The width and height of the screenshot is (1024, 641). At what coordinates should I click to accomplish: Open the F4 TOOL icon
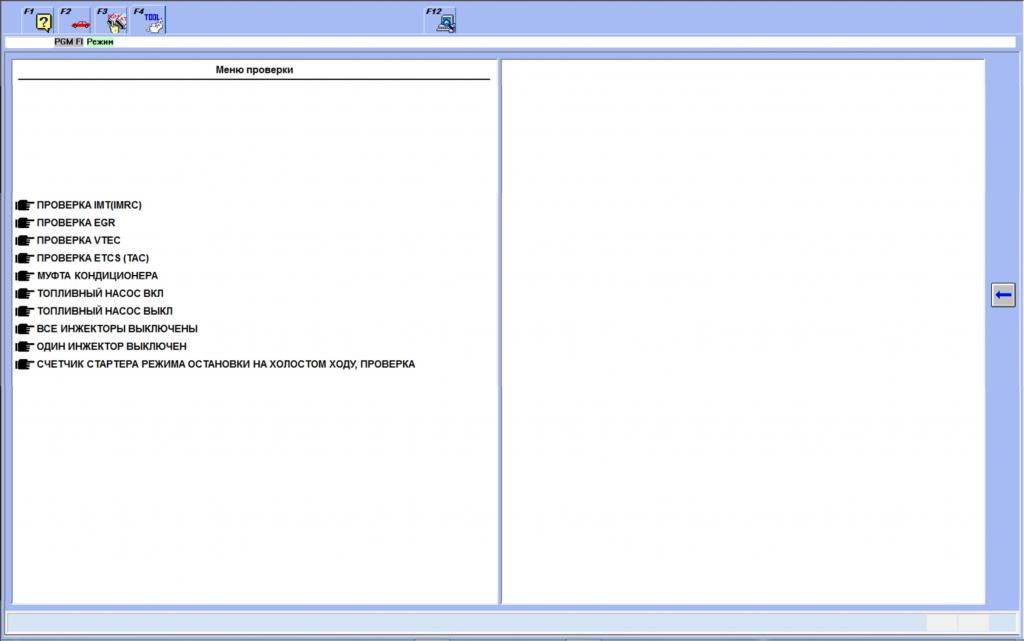pyautogui.click(x=152, y=21)
